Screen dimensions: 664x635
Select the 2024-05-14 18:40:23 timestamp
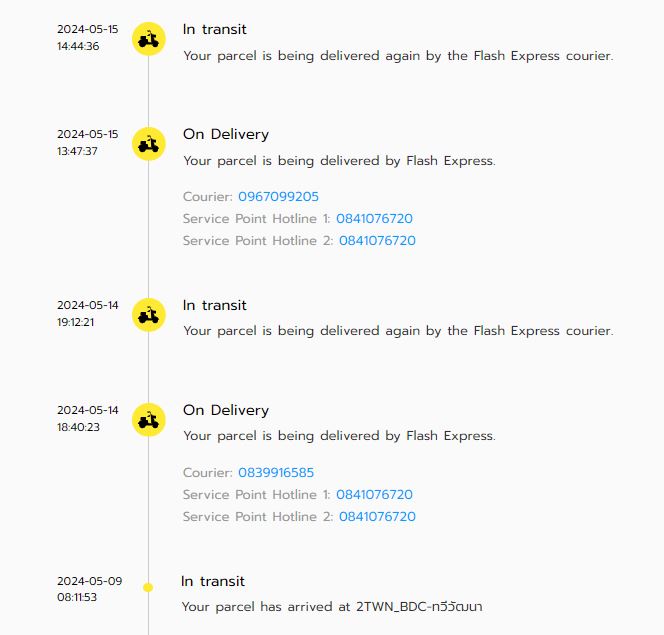[x=87, y=418]
